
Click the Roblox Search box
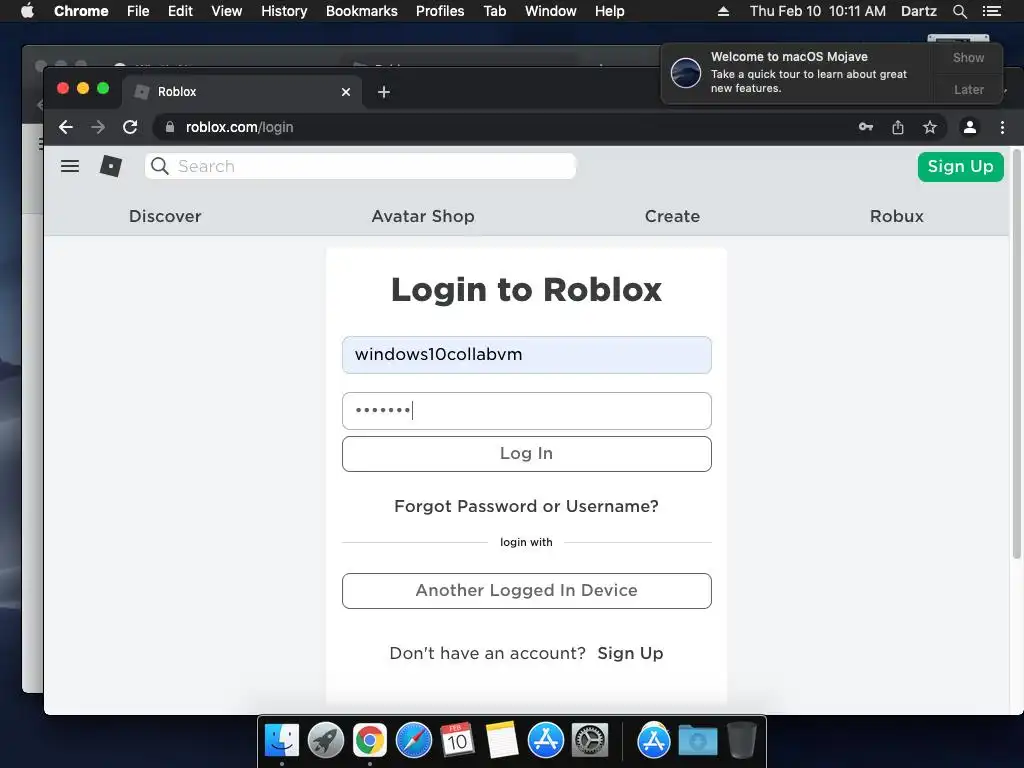click(360, 166)
